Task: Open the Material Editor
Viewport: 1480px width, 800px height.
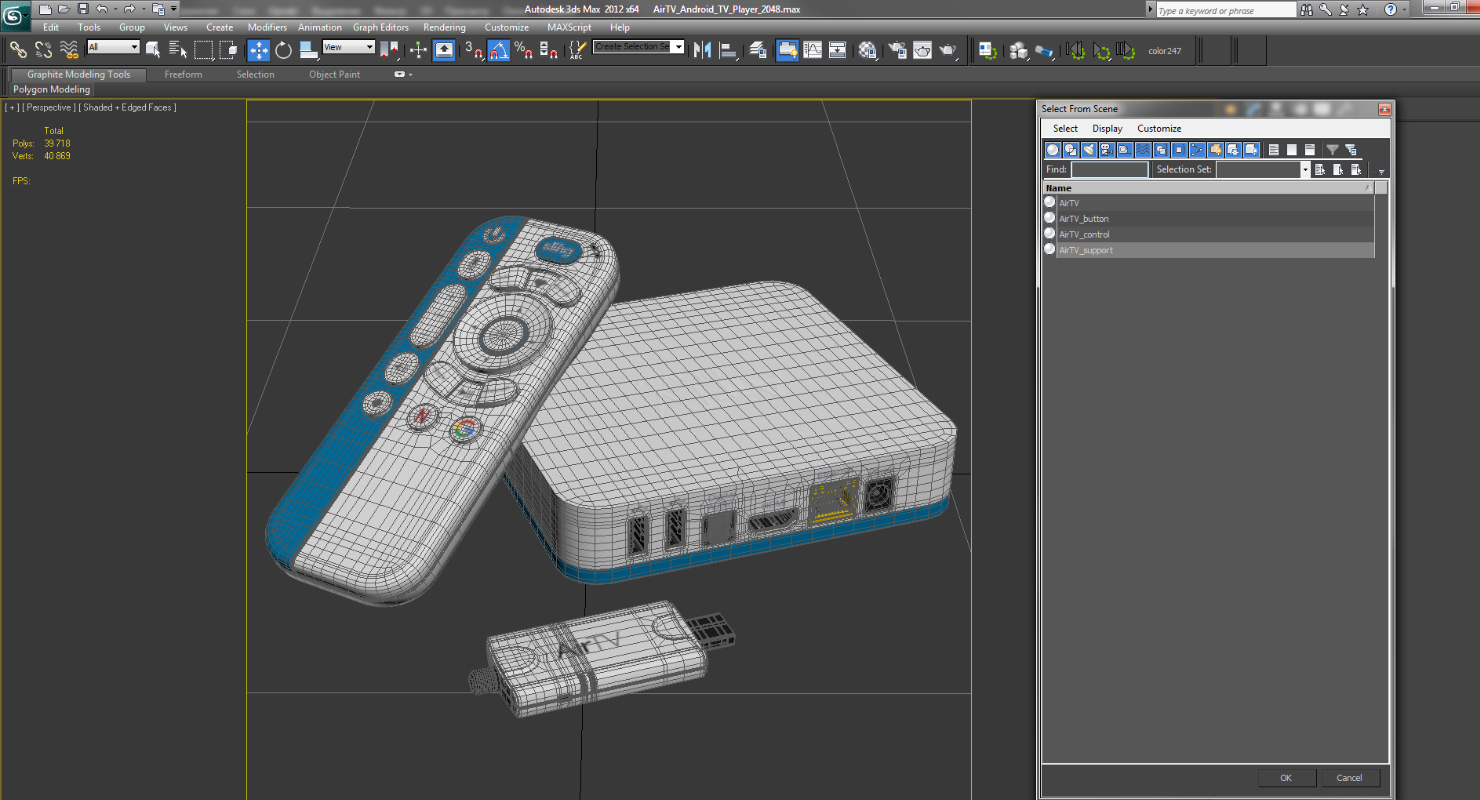Action: 867,49
